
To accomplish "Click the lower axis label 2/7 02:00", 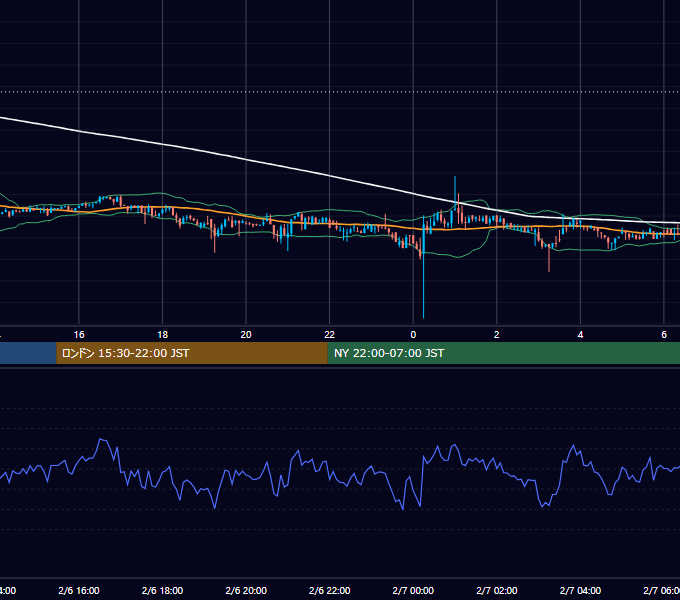I will click(497, 590).
